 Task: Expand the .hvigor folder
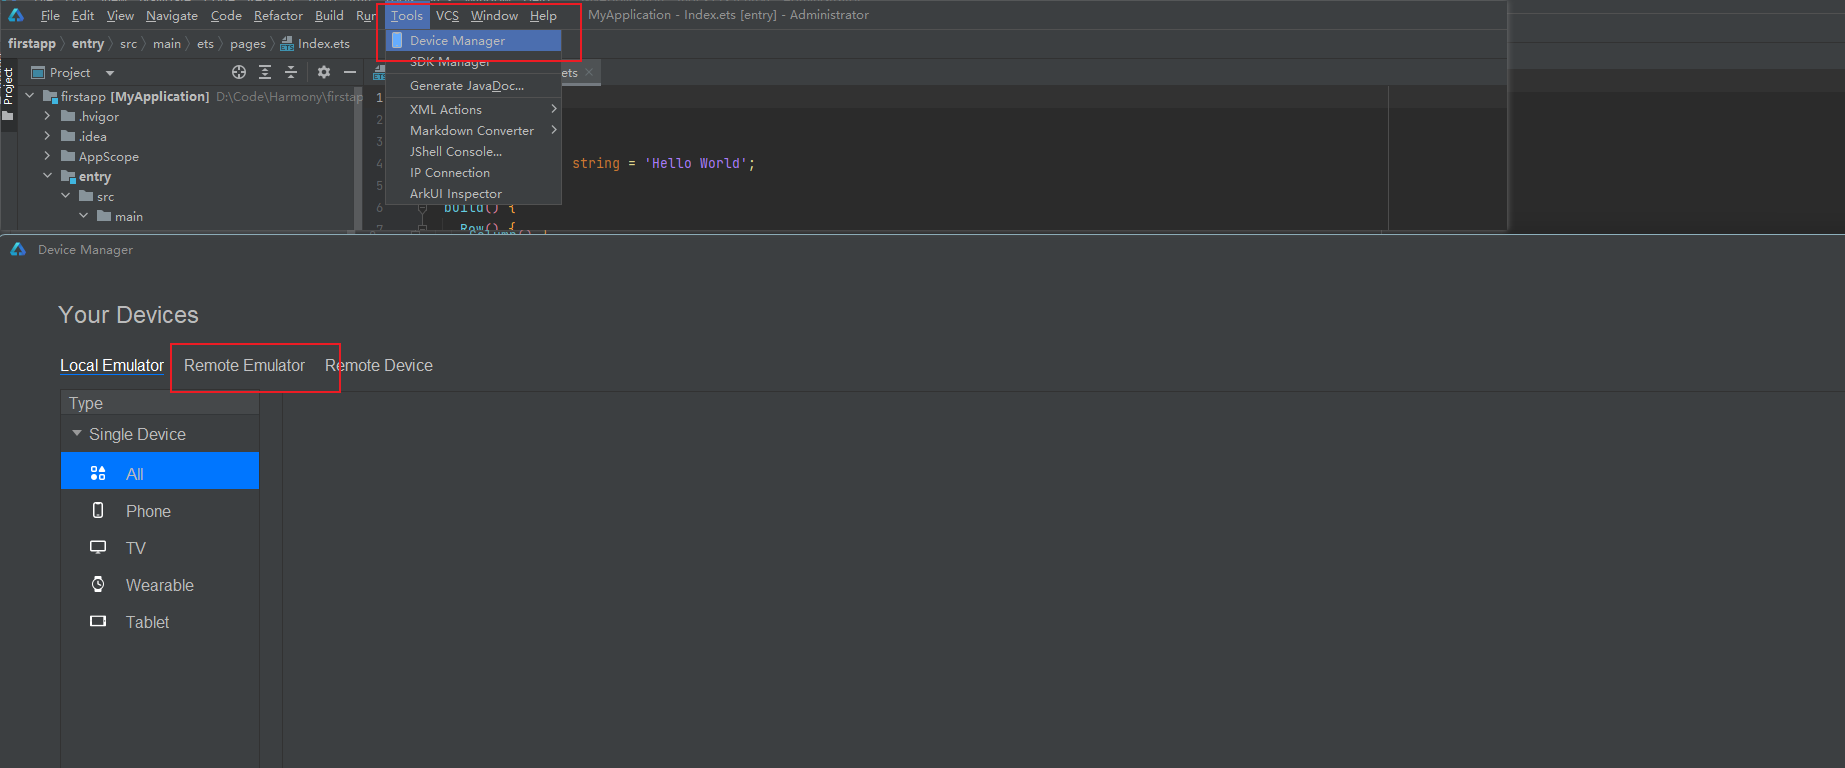pyautogui.click(x=47, y=116)
